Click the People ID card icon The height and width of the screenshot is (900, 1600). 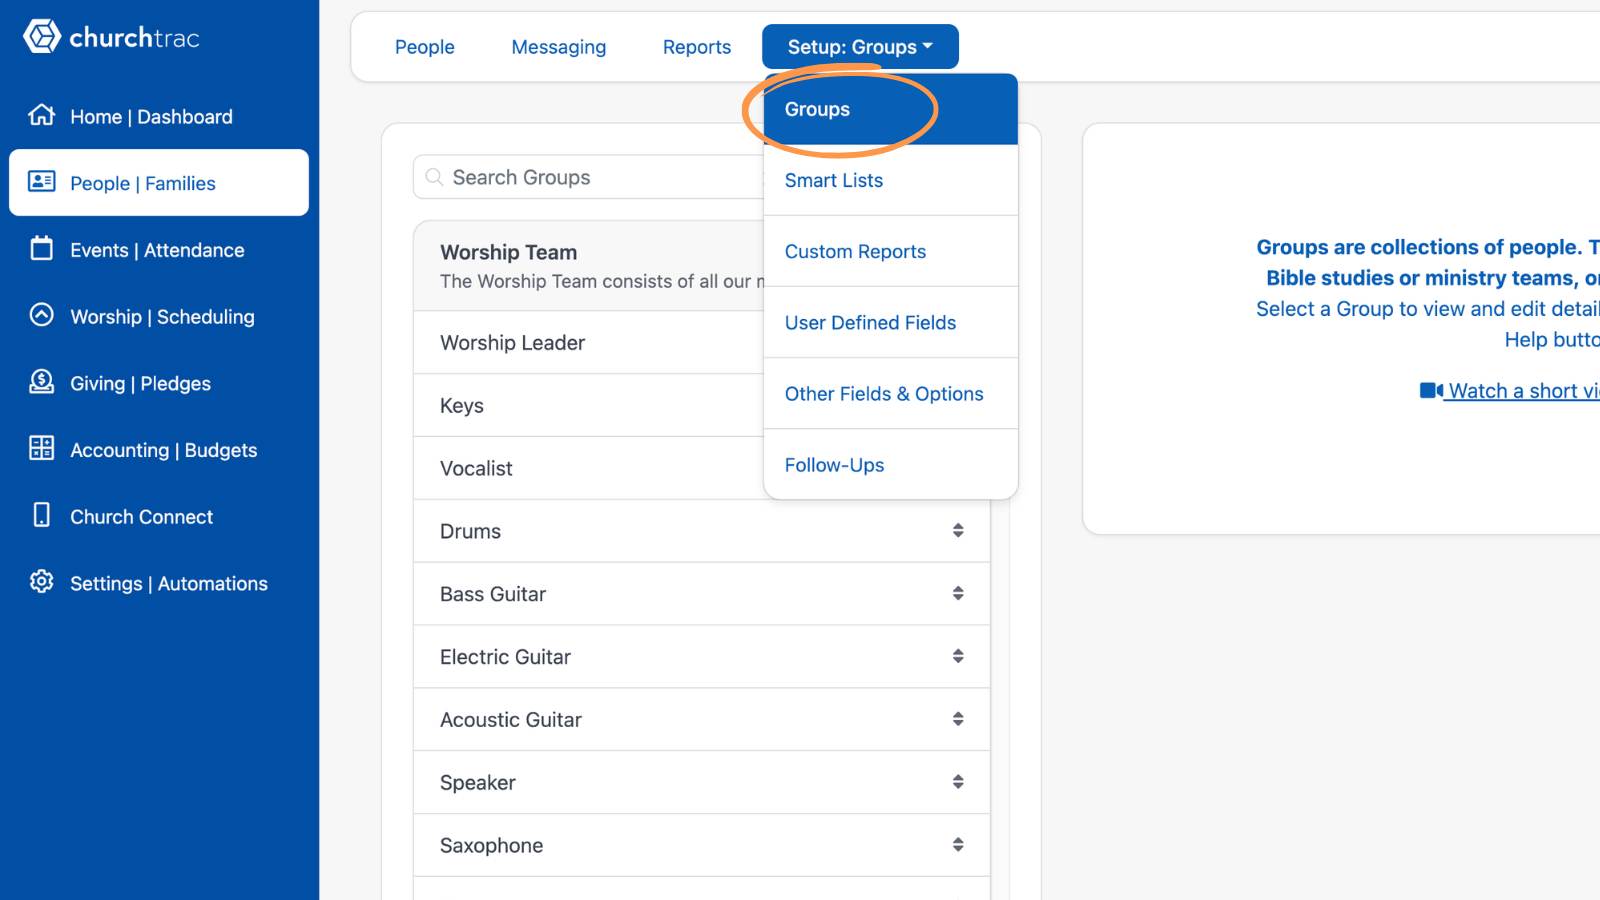(41, 181)
